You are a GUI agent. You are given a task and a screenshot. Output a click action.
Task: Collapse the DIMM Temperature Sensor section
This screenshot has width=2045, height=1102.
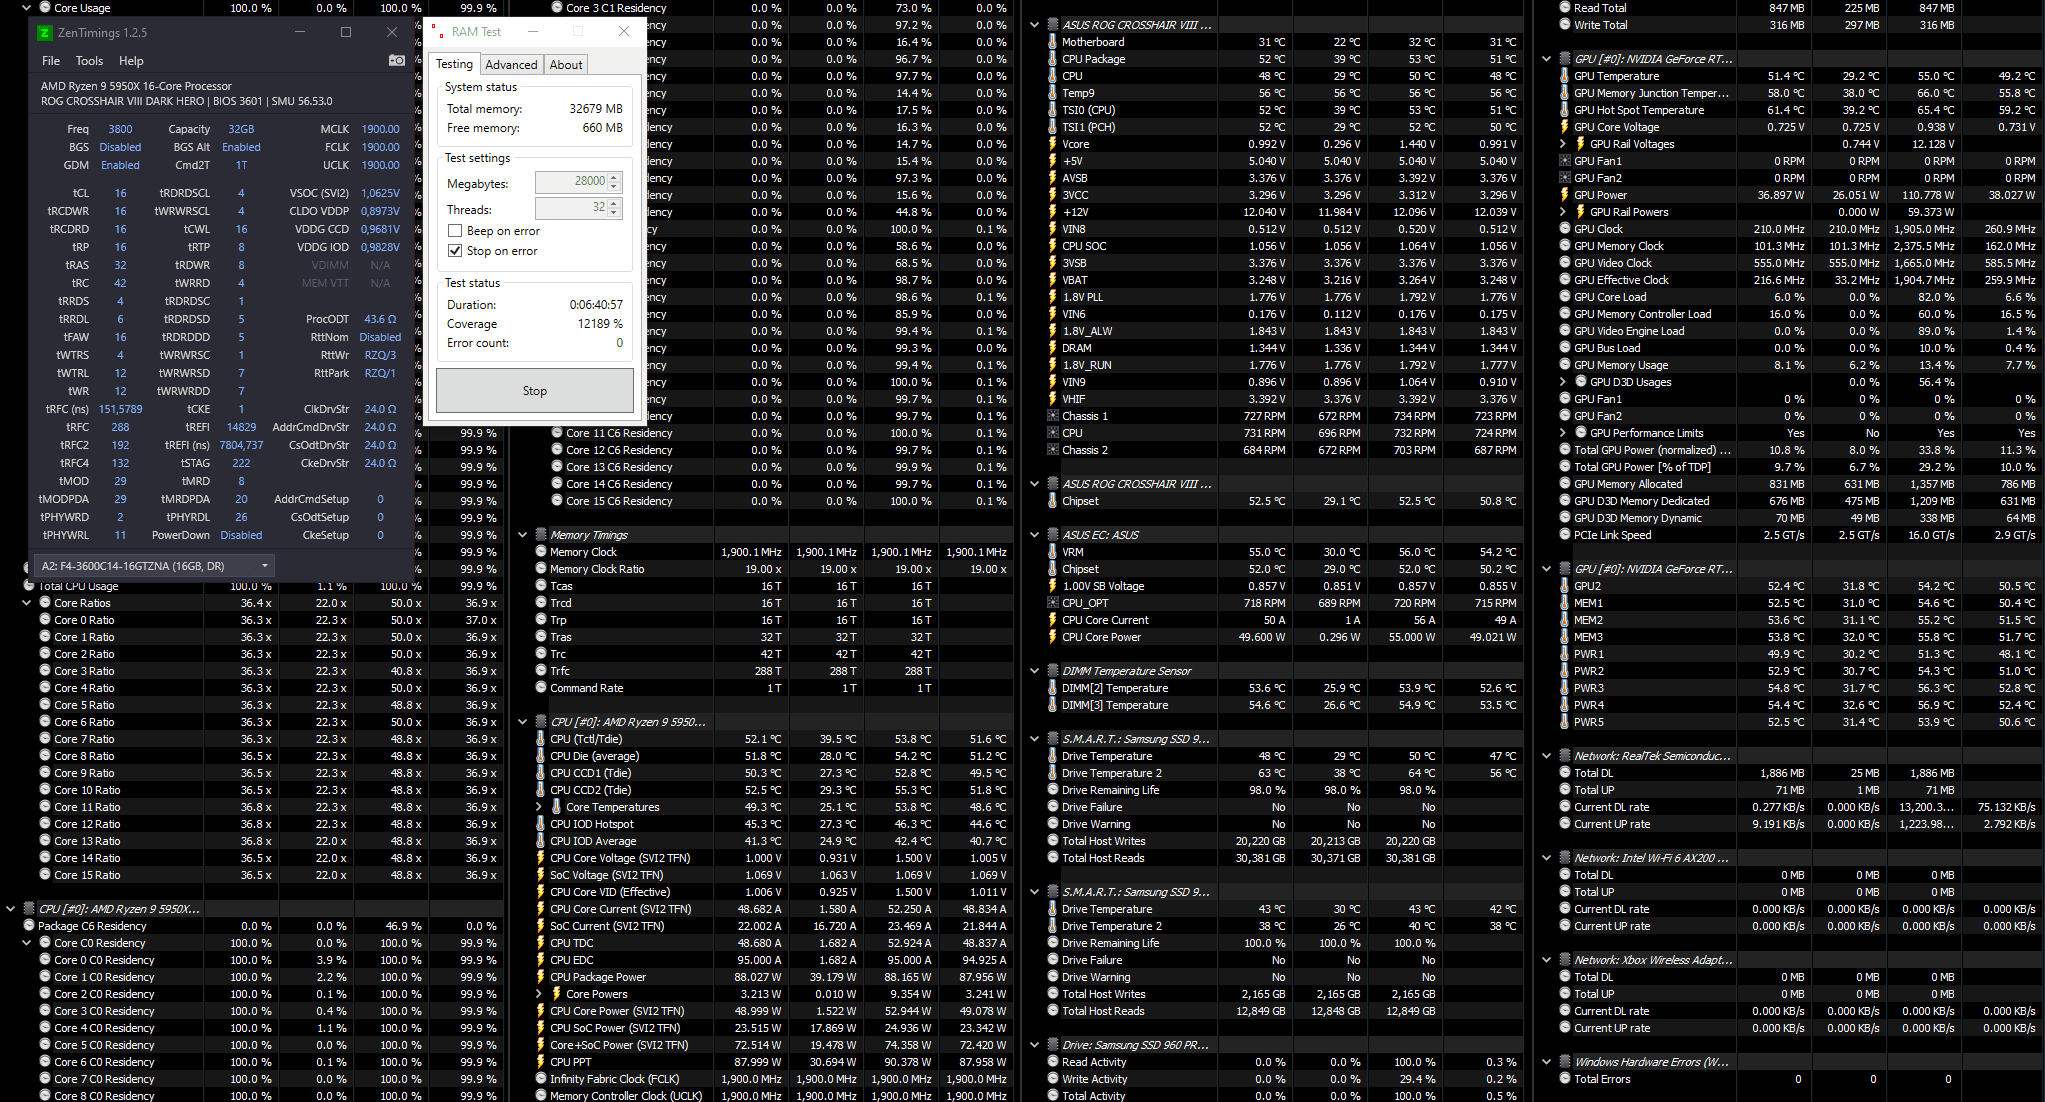click(1035, 671)
